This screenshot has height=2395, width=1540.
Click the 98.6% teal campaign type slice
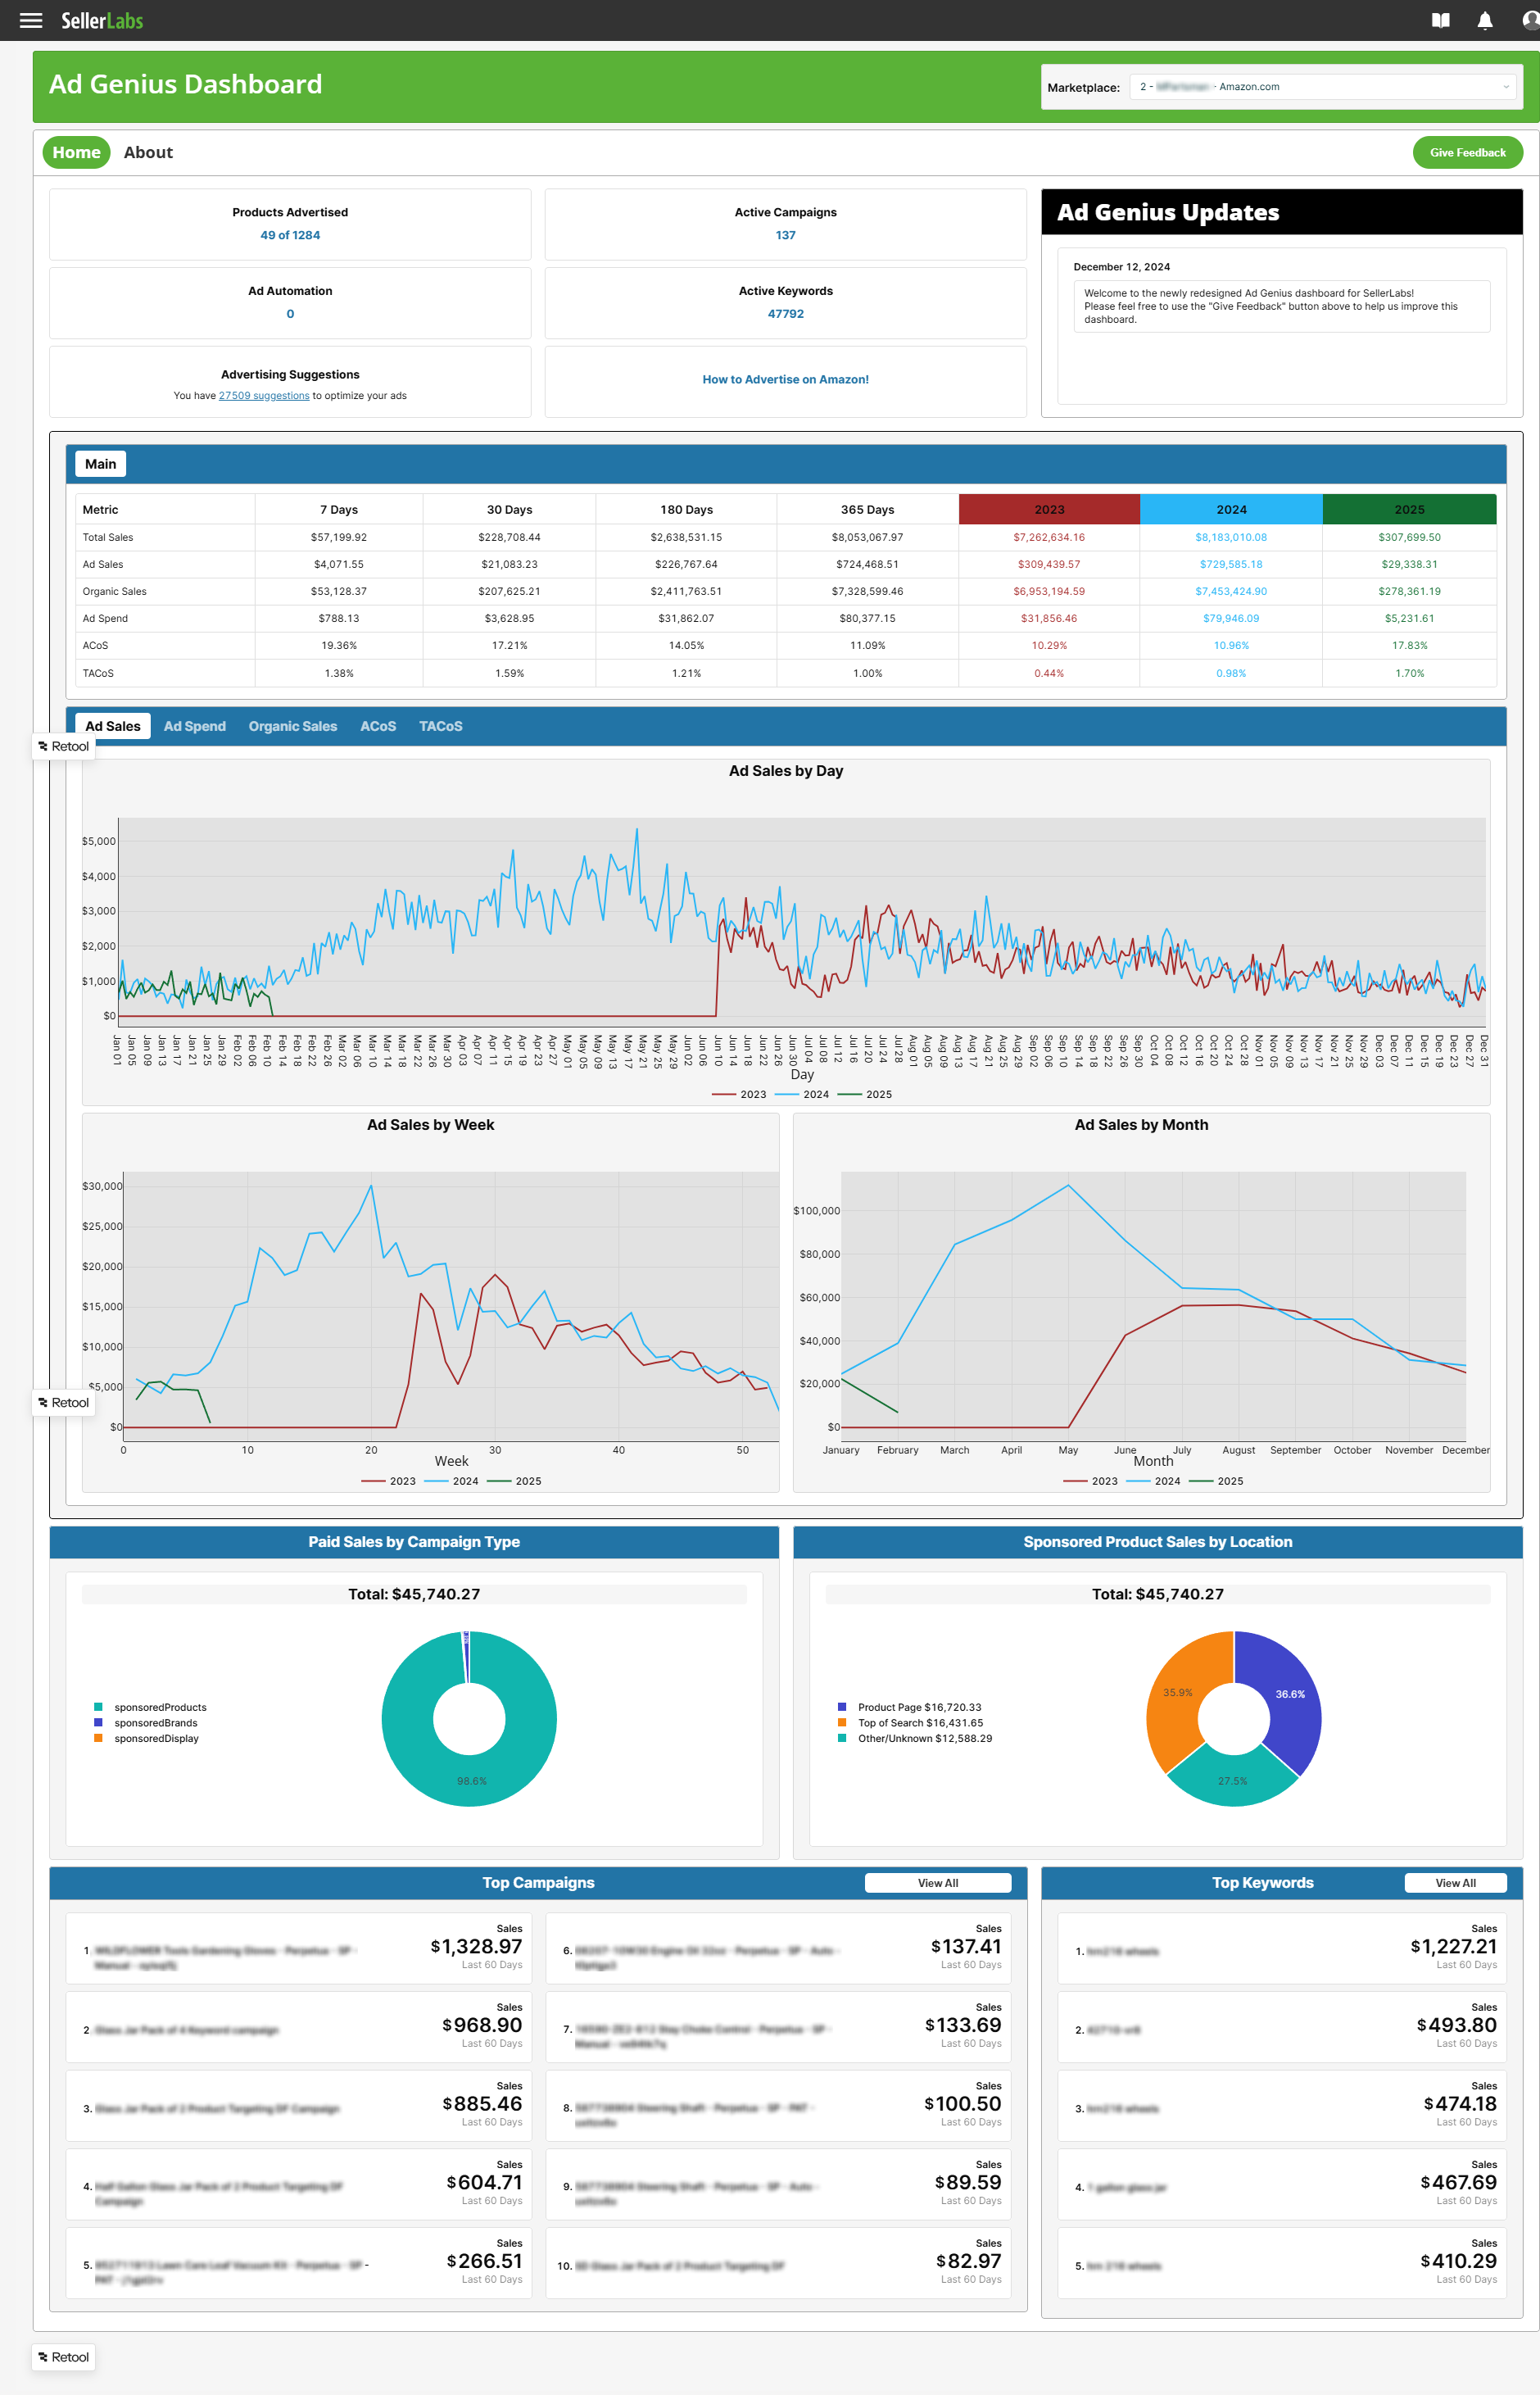(x=471, y=1781)
